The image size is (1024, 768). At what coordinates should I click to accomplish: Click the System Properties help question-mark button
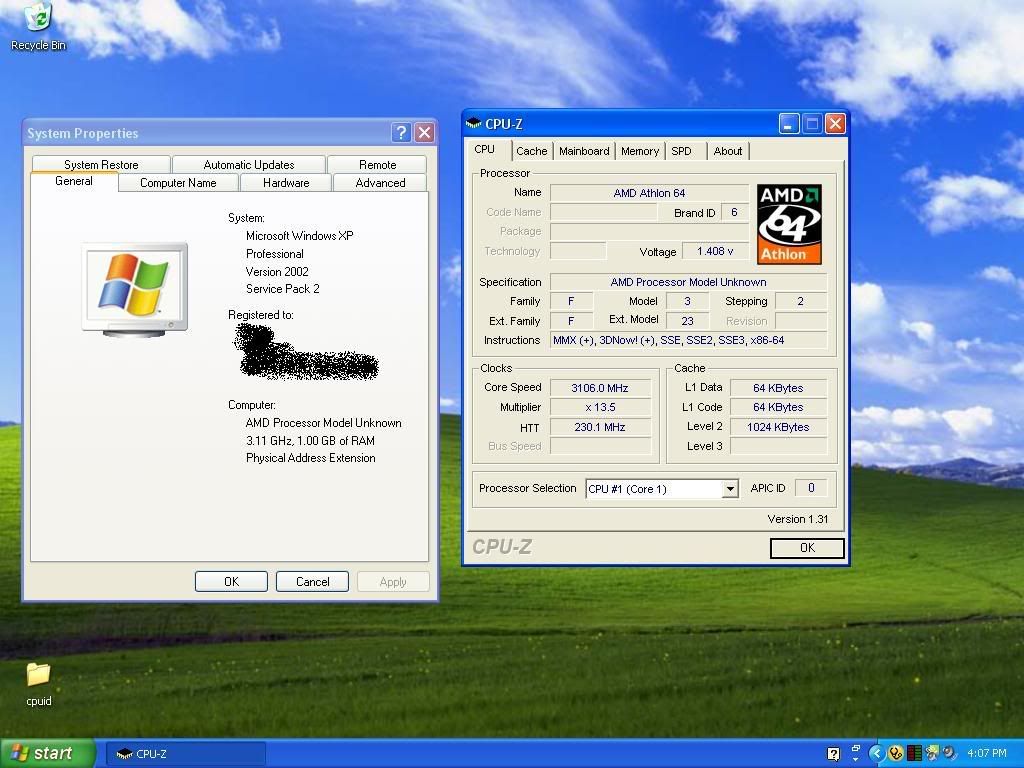tap(401, 133)
